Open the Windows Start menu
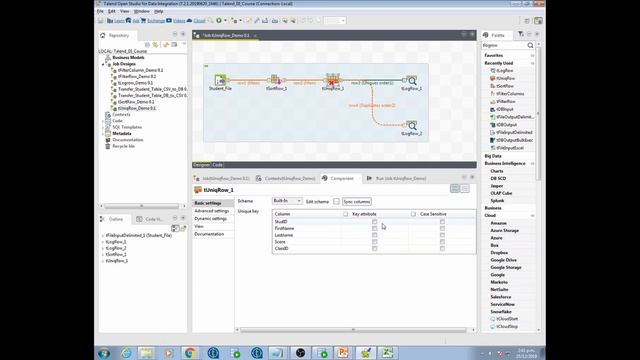This screenshot has width=640, height=360. point(104,353)
